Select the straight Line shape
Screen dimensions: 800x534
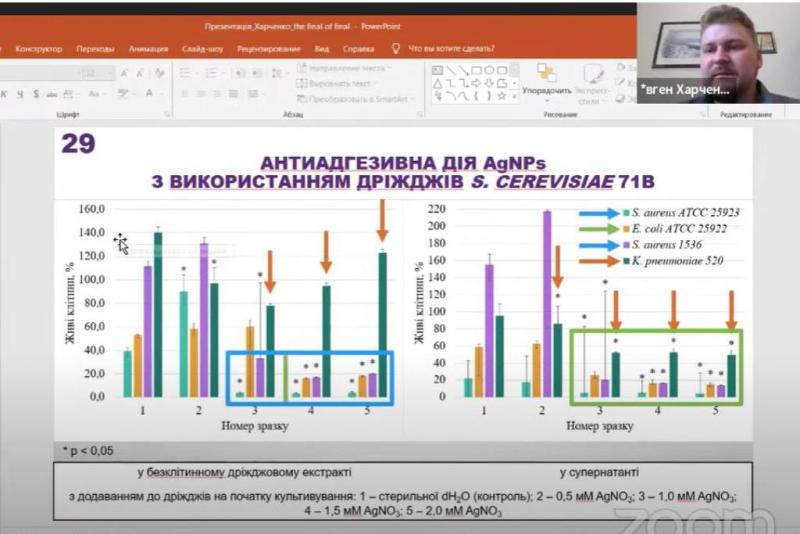(451, 70)
